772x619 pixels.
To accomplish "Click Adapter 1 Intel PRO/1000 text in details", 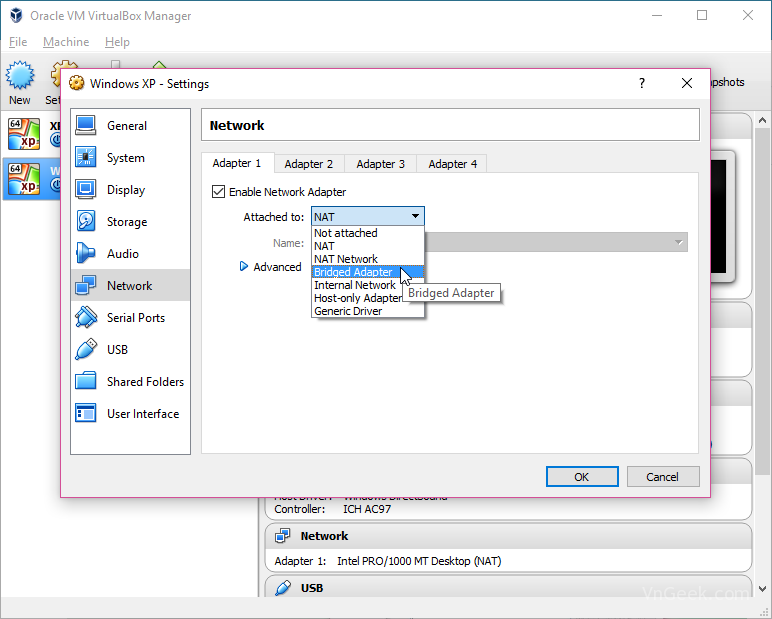I will pos(388,561).
